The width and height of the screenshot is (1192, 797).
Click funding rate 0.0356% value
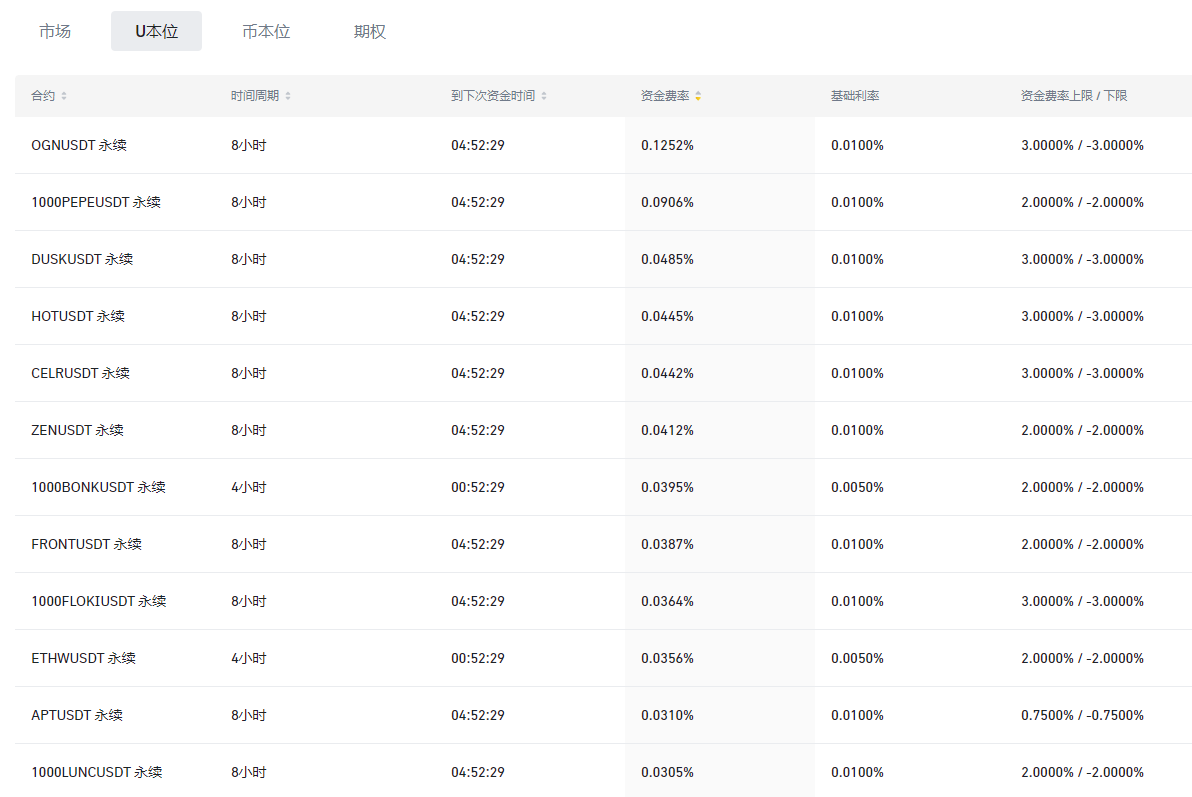(x=667, y=659)
